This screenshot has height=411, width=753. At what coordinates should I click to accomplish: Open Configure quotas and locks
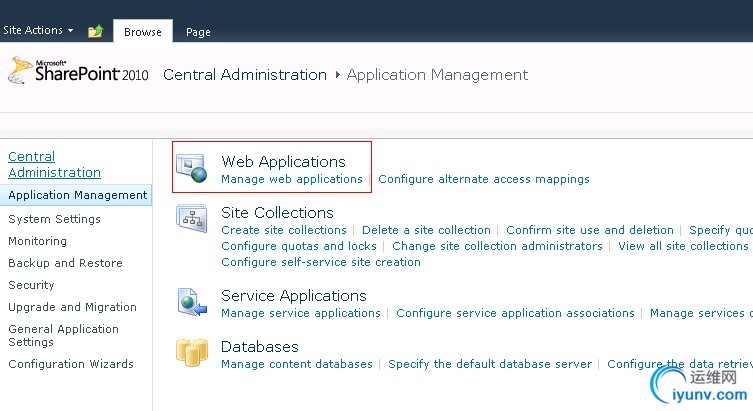[x=299, y=246]
